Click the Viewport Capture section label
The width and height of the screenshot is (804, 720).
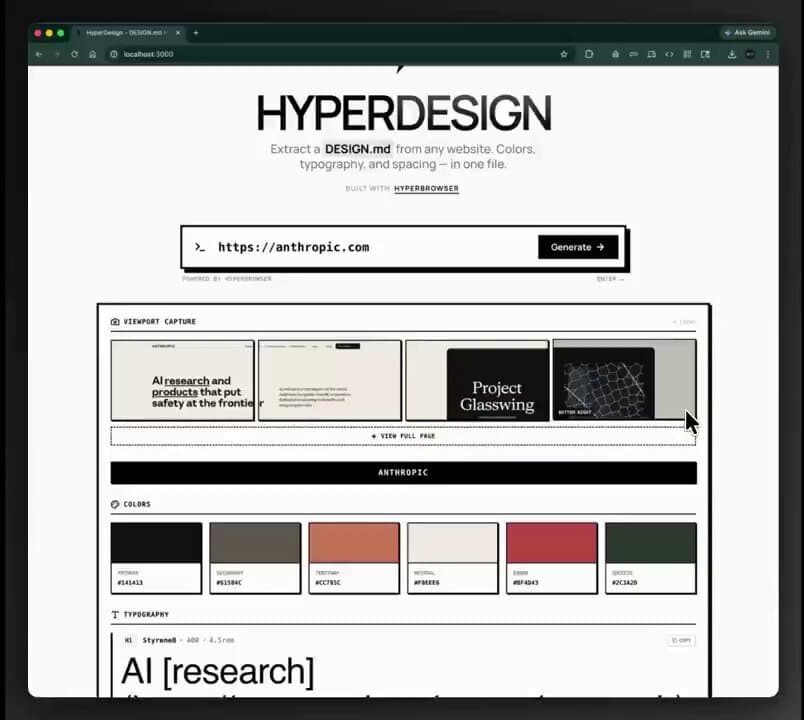click(159, 322)
